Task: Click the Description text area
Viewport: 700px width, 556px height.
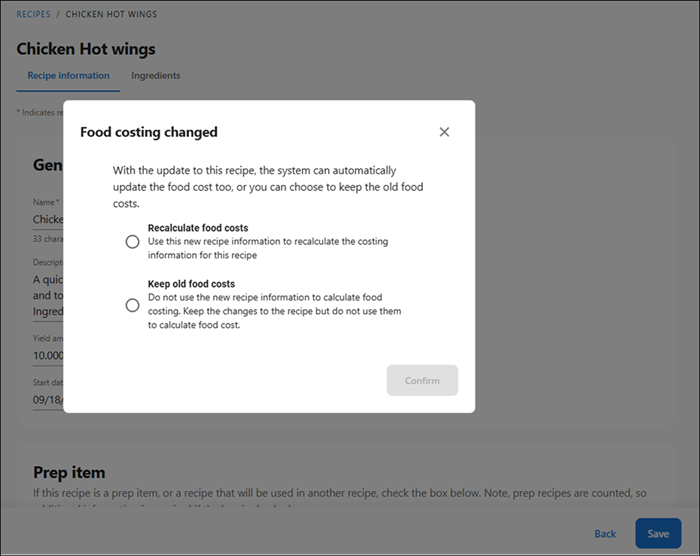Action: (48, 288)
